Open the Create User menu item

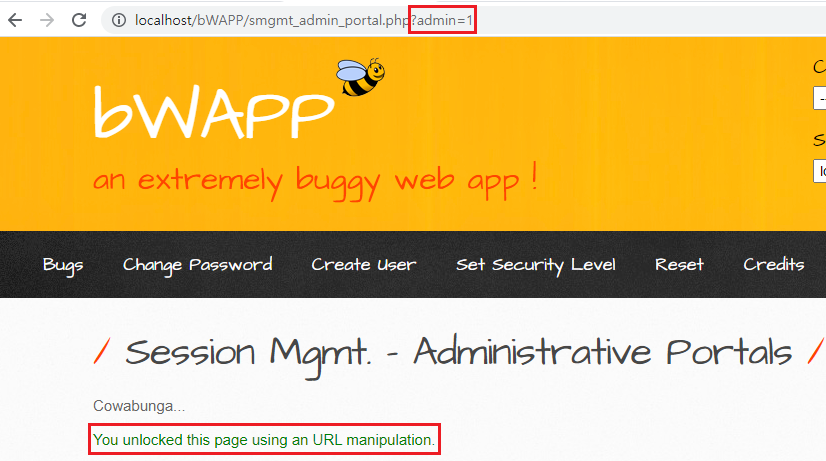pos(363,264)
